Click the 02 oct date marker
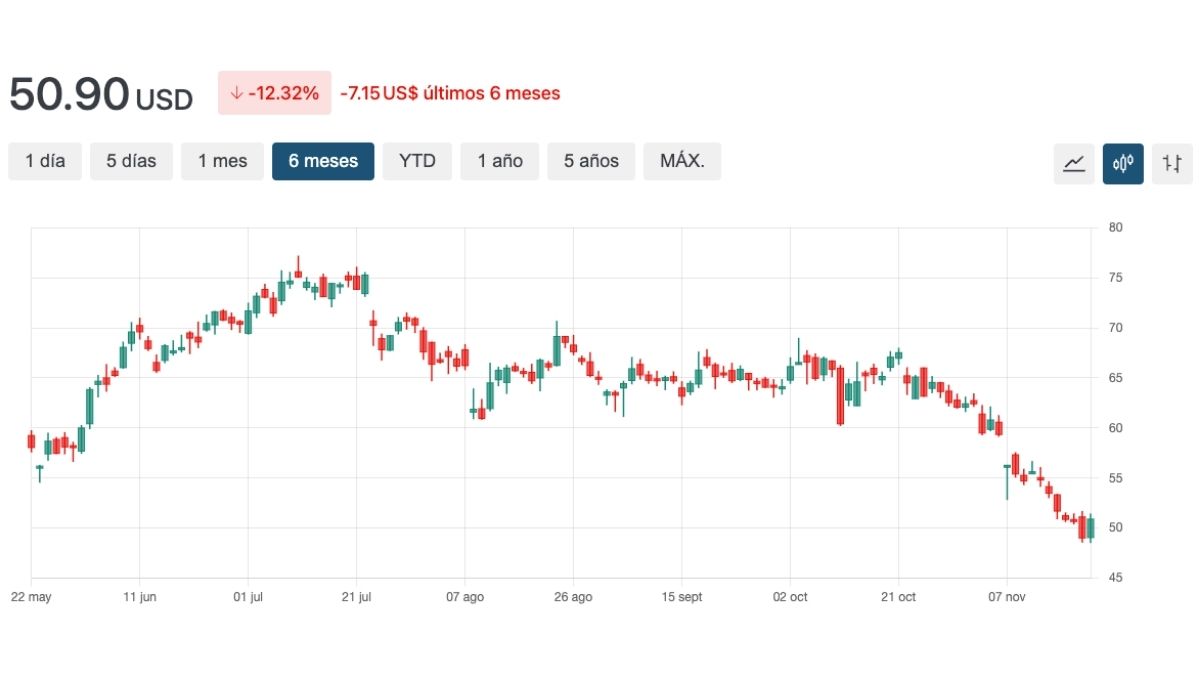The width and height of the screenshot is (1200, 675). pyautogui.click(x=790, y=597)
